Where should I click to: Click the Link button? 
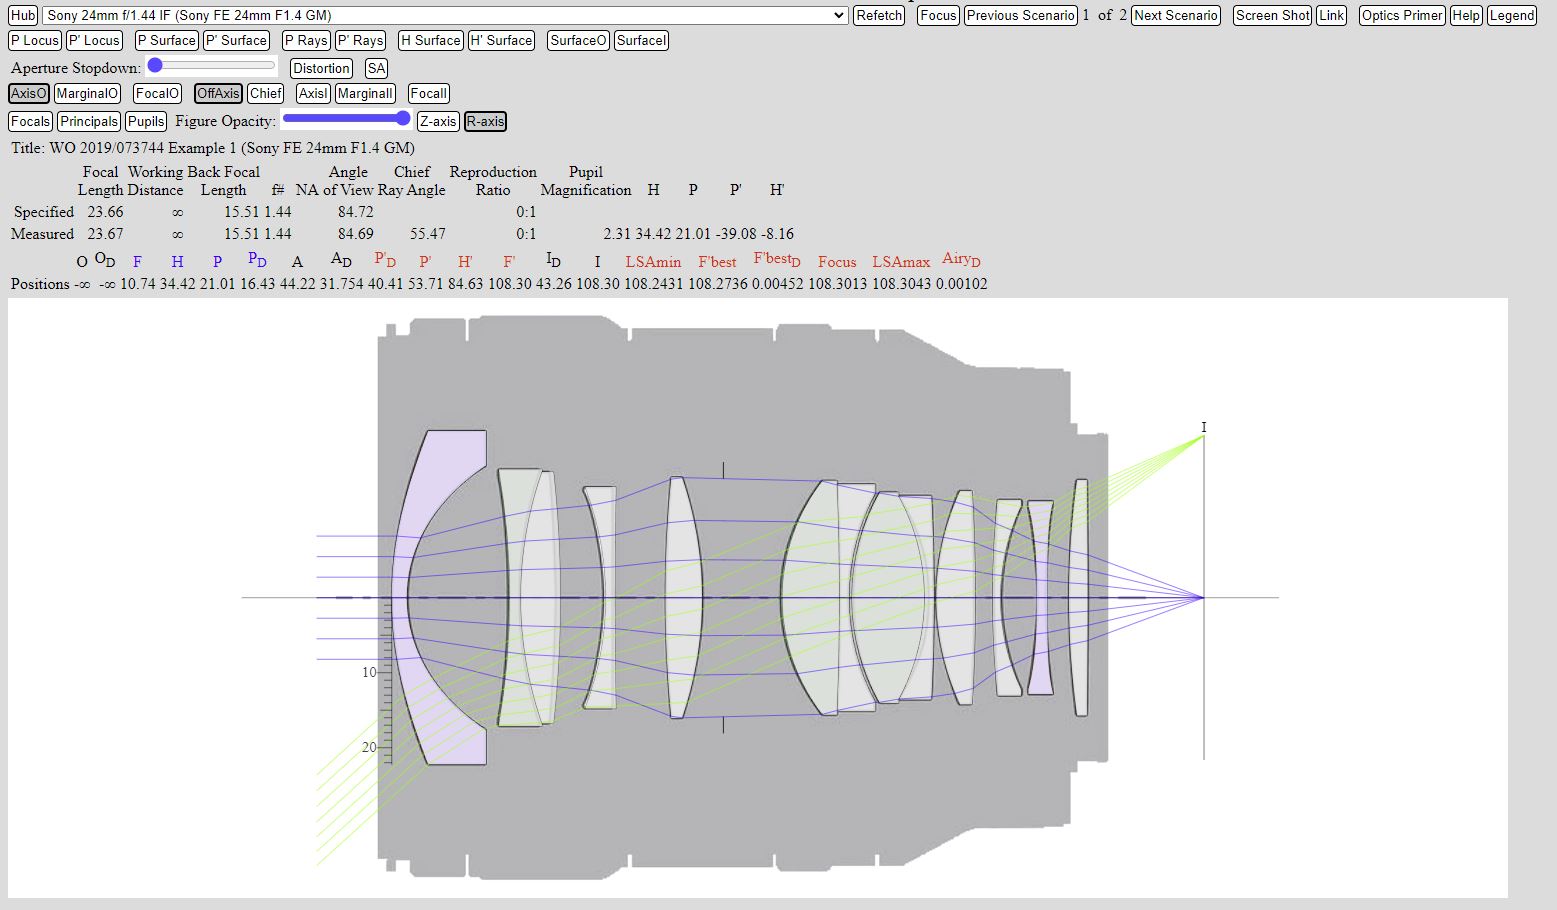pyautogui.click(x=1331, y=15)
